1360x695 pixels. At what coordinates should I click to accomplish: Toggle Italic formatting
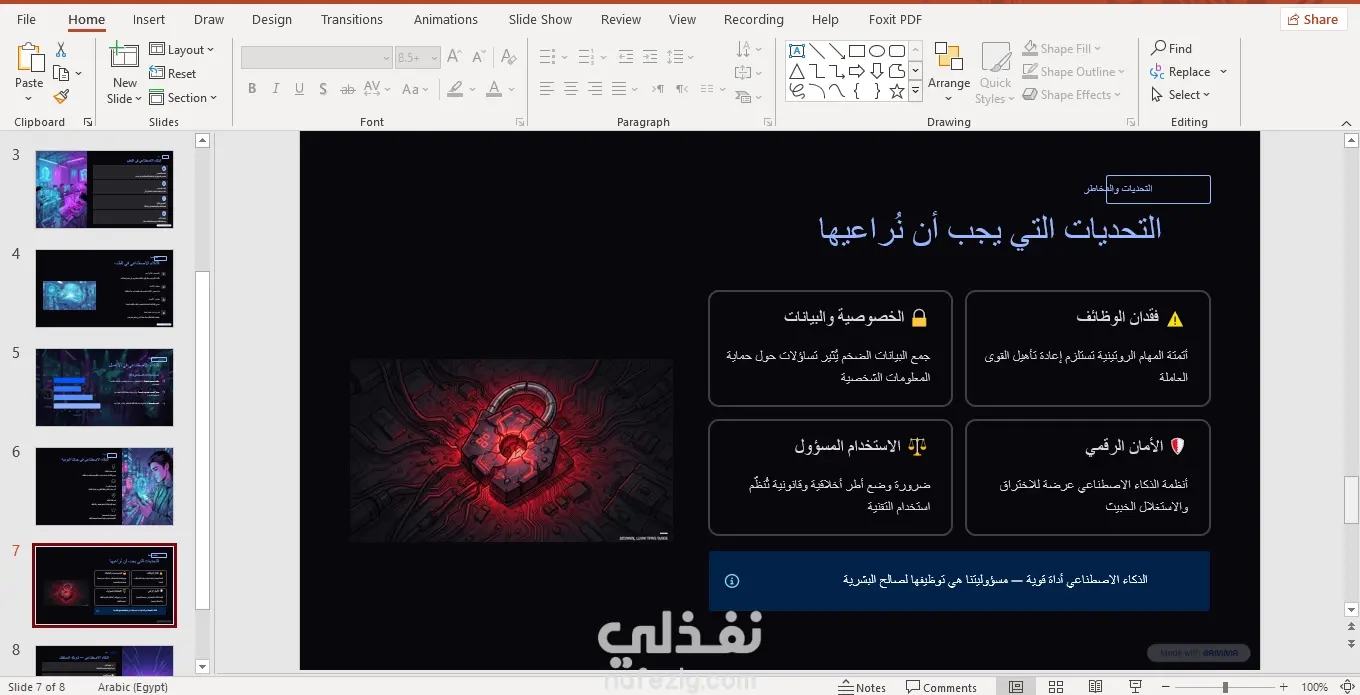(x=276, y=89)
